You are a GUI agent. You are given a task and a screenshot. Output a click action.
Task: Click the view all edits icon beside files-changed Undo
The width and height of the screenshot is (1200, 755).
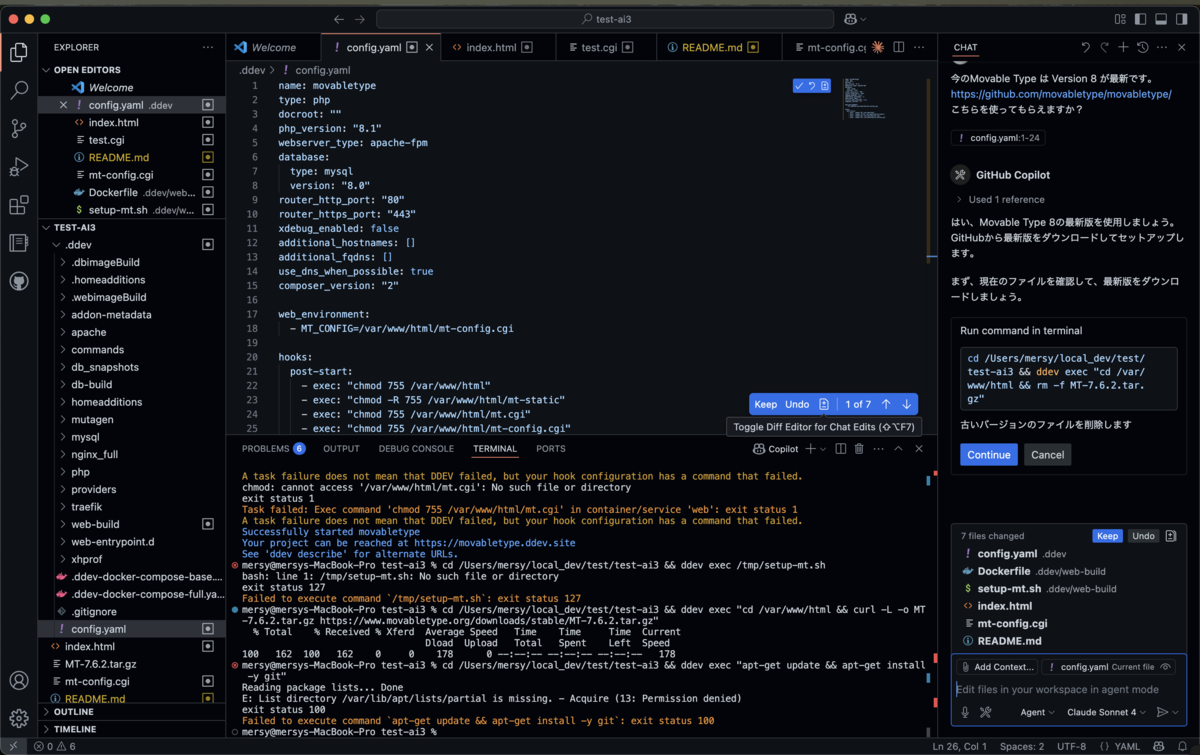tap(1171, 536)
